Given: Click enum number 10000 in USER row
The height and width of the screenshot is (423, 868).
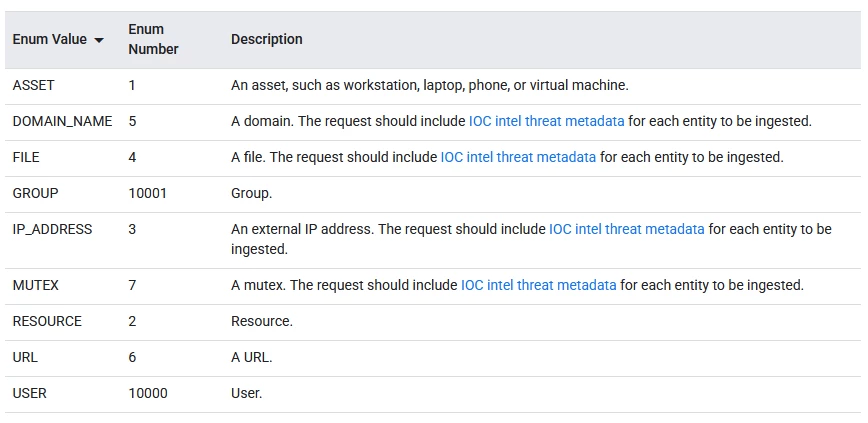Looking at the screenshot, I should pos(148,394).
